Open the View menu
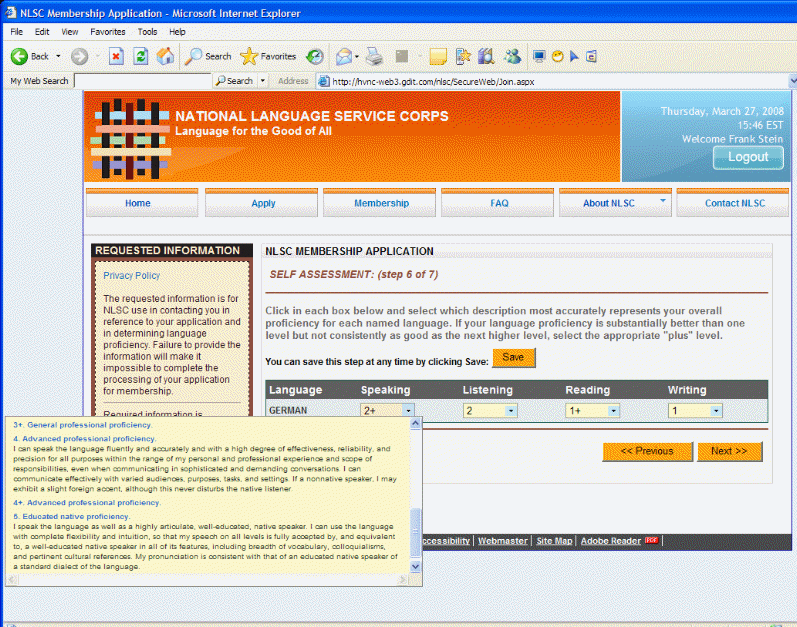Viewport: 797px width, 627px height. [70, 32]
